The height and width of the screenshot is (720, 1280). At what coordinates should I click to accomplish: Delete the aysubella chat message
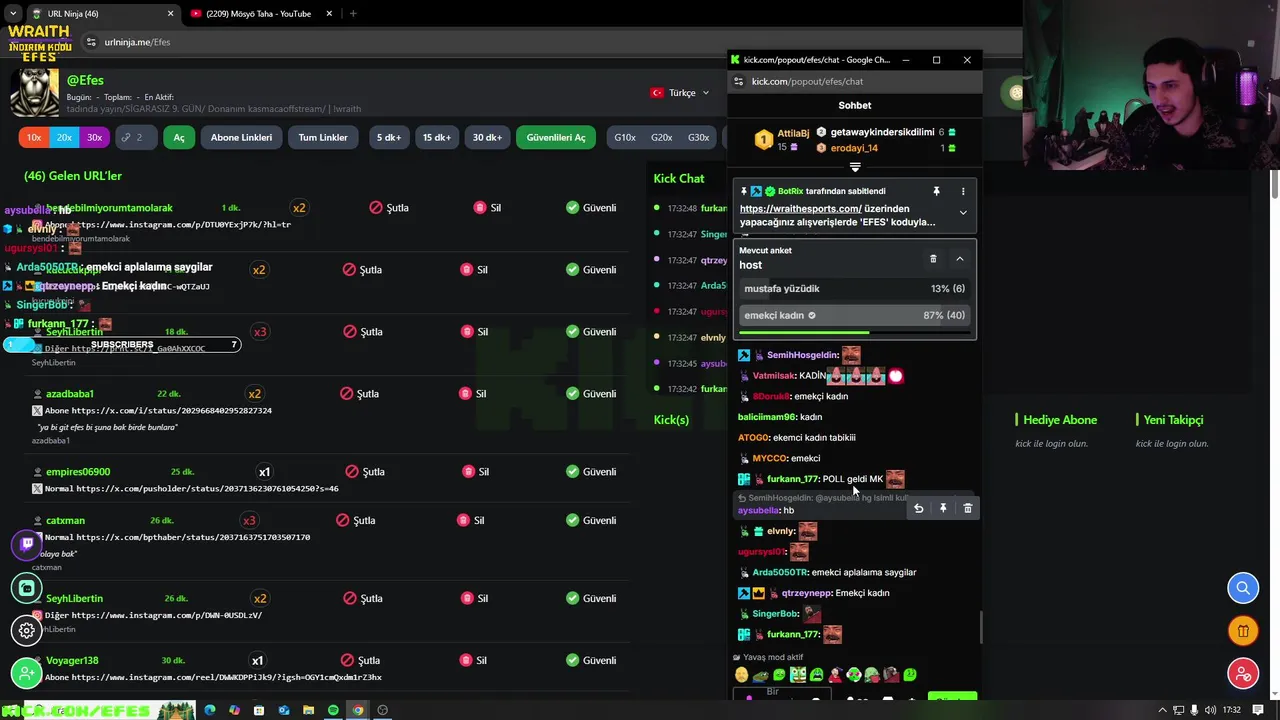click(x=967, y=508)
